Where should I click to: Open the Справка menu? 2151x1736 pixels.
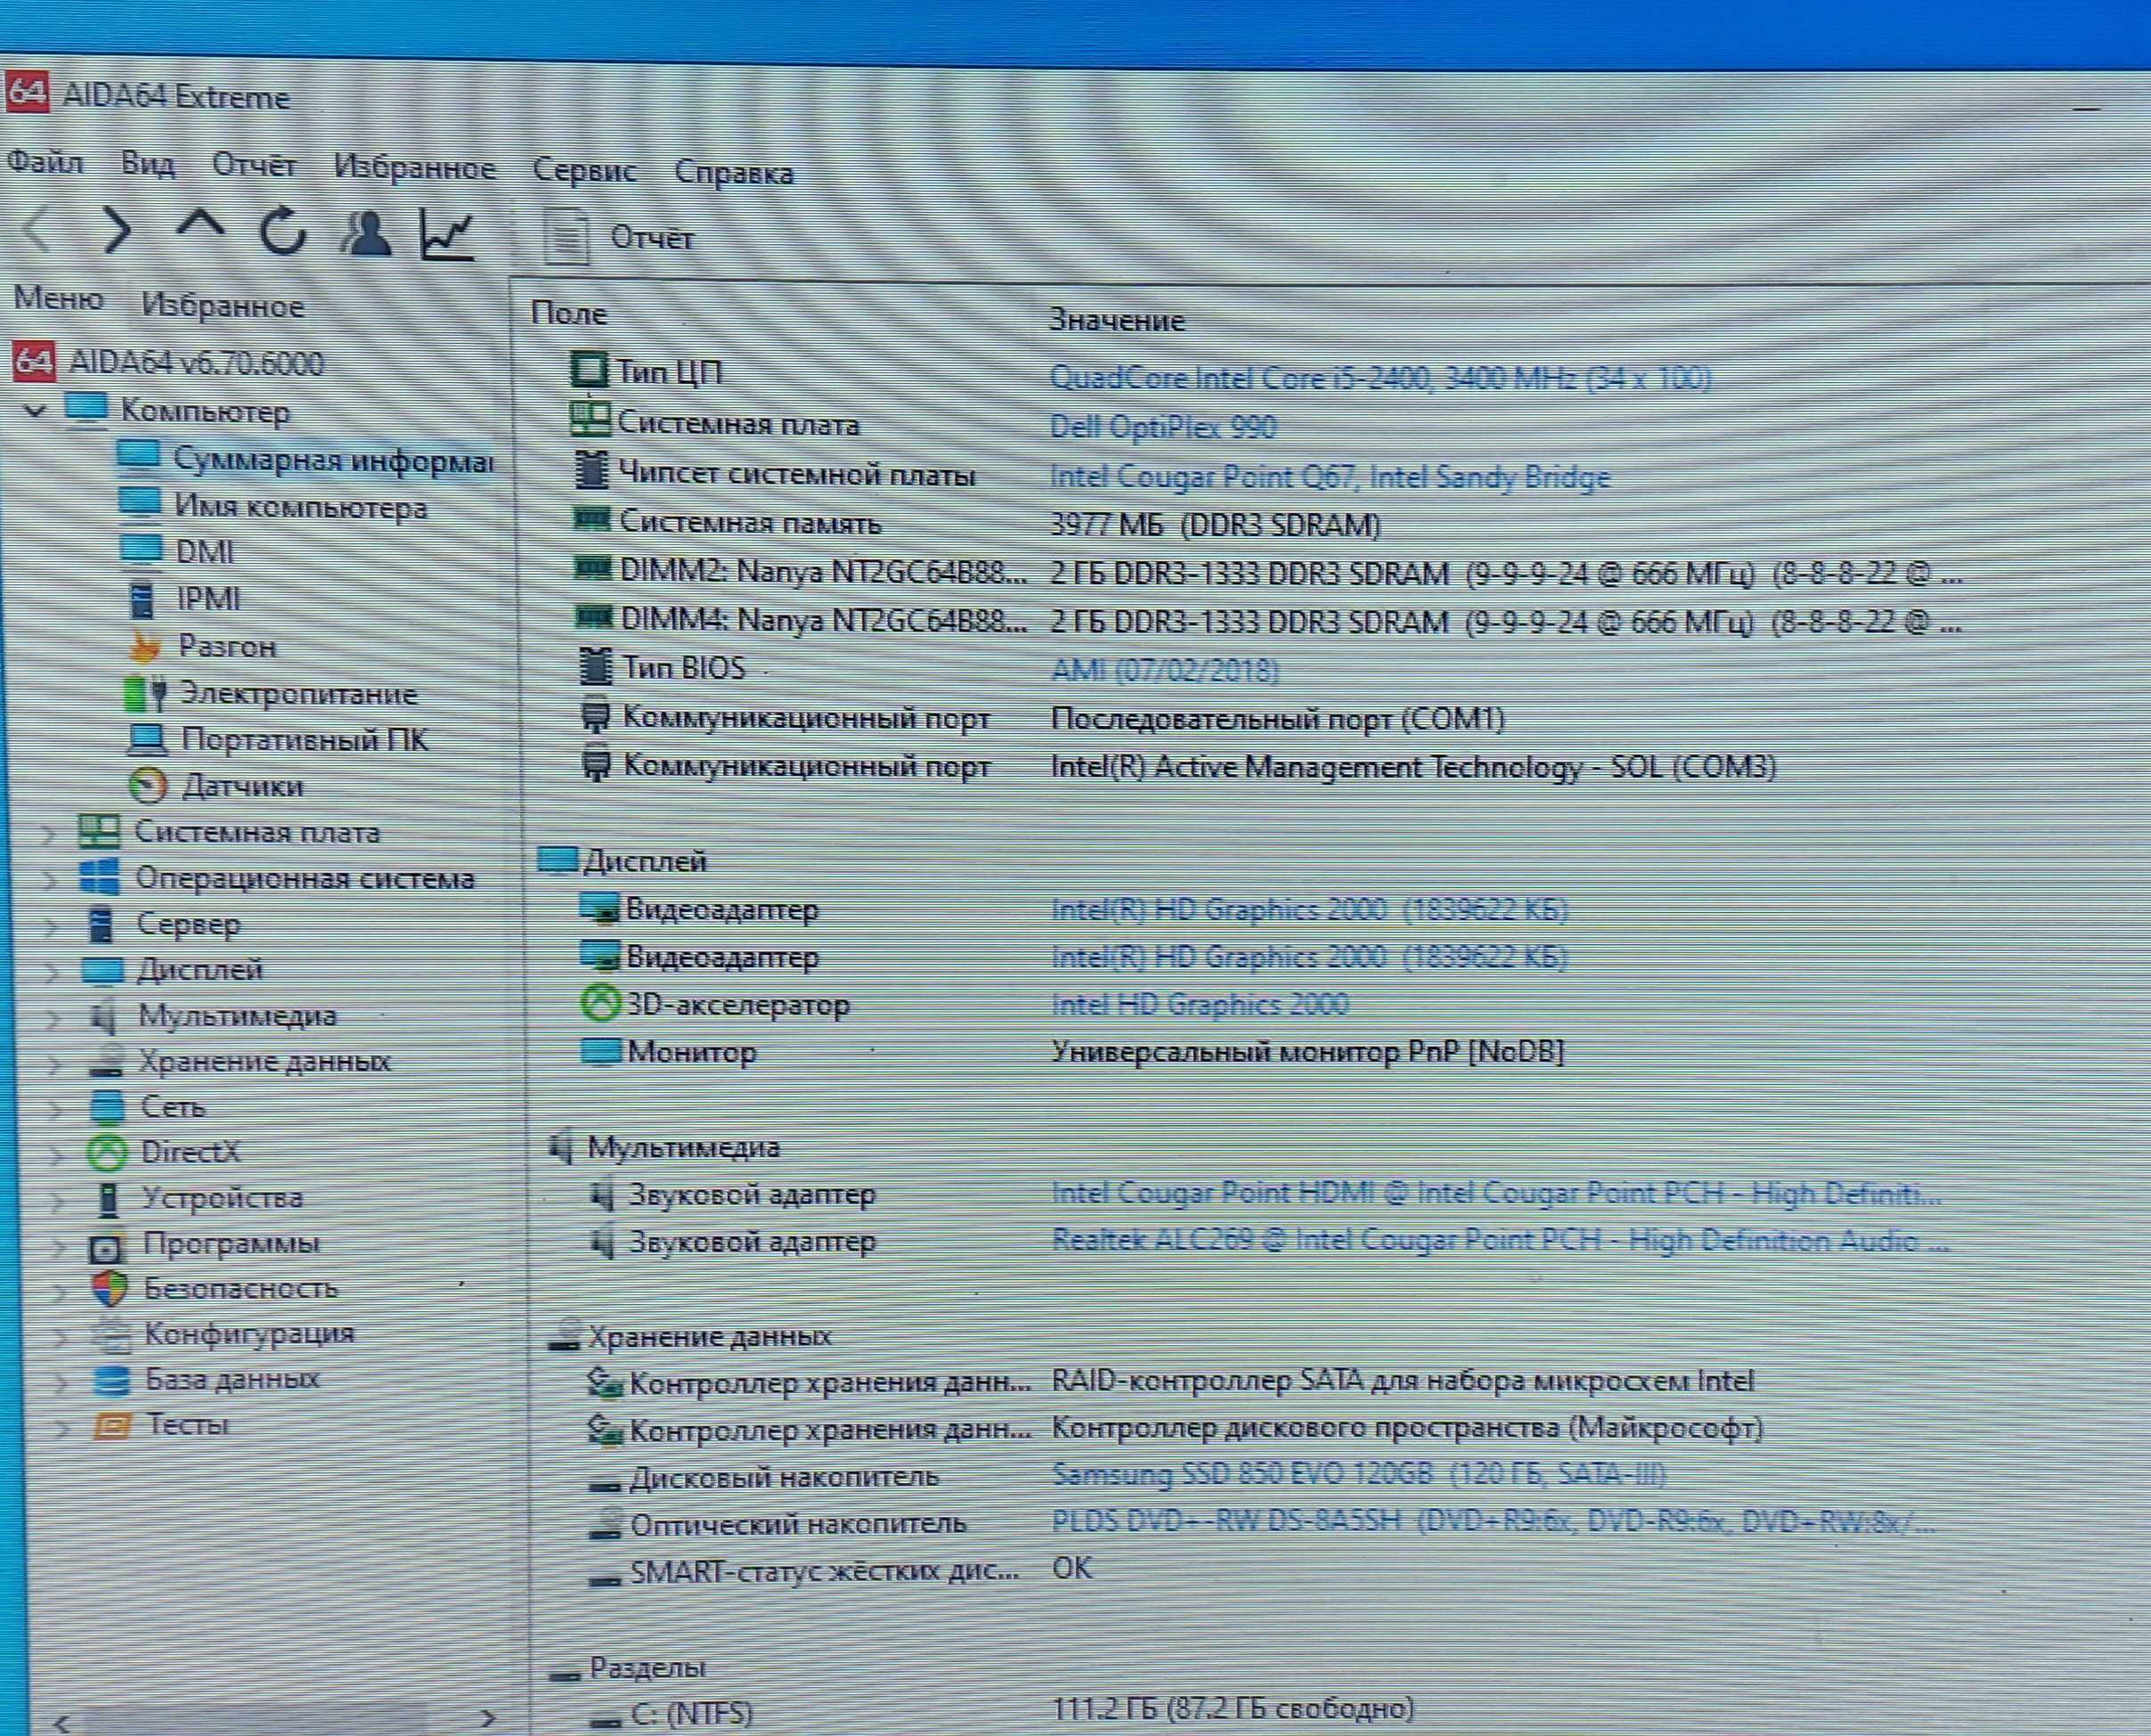click(734, 173)
